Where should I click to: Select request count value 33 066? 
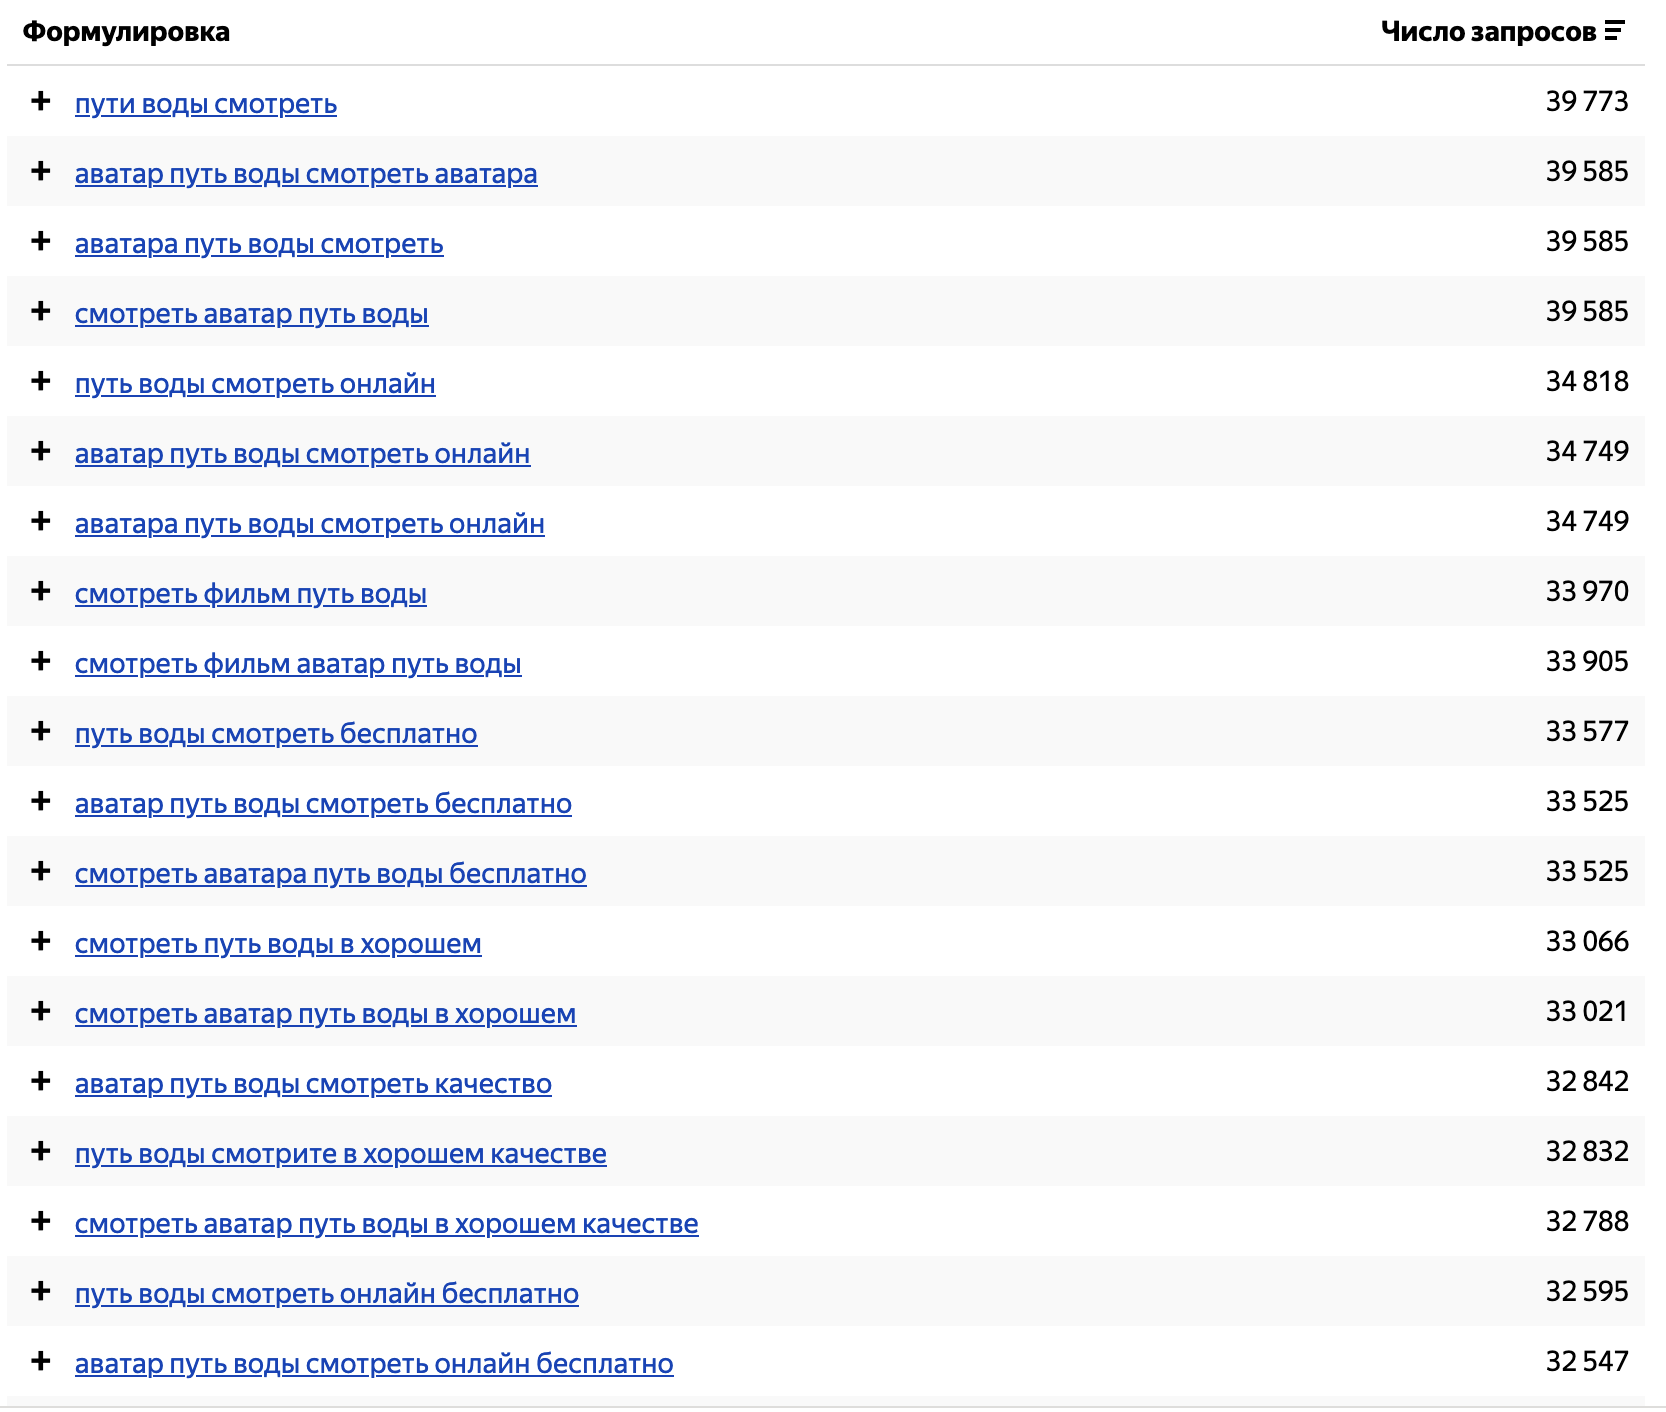click(1587, 941)
